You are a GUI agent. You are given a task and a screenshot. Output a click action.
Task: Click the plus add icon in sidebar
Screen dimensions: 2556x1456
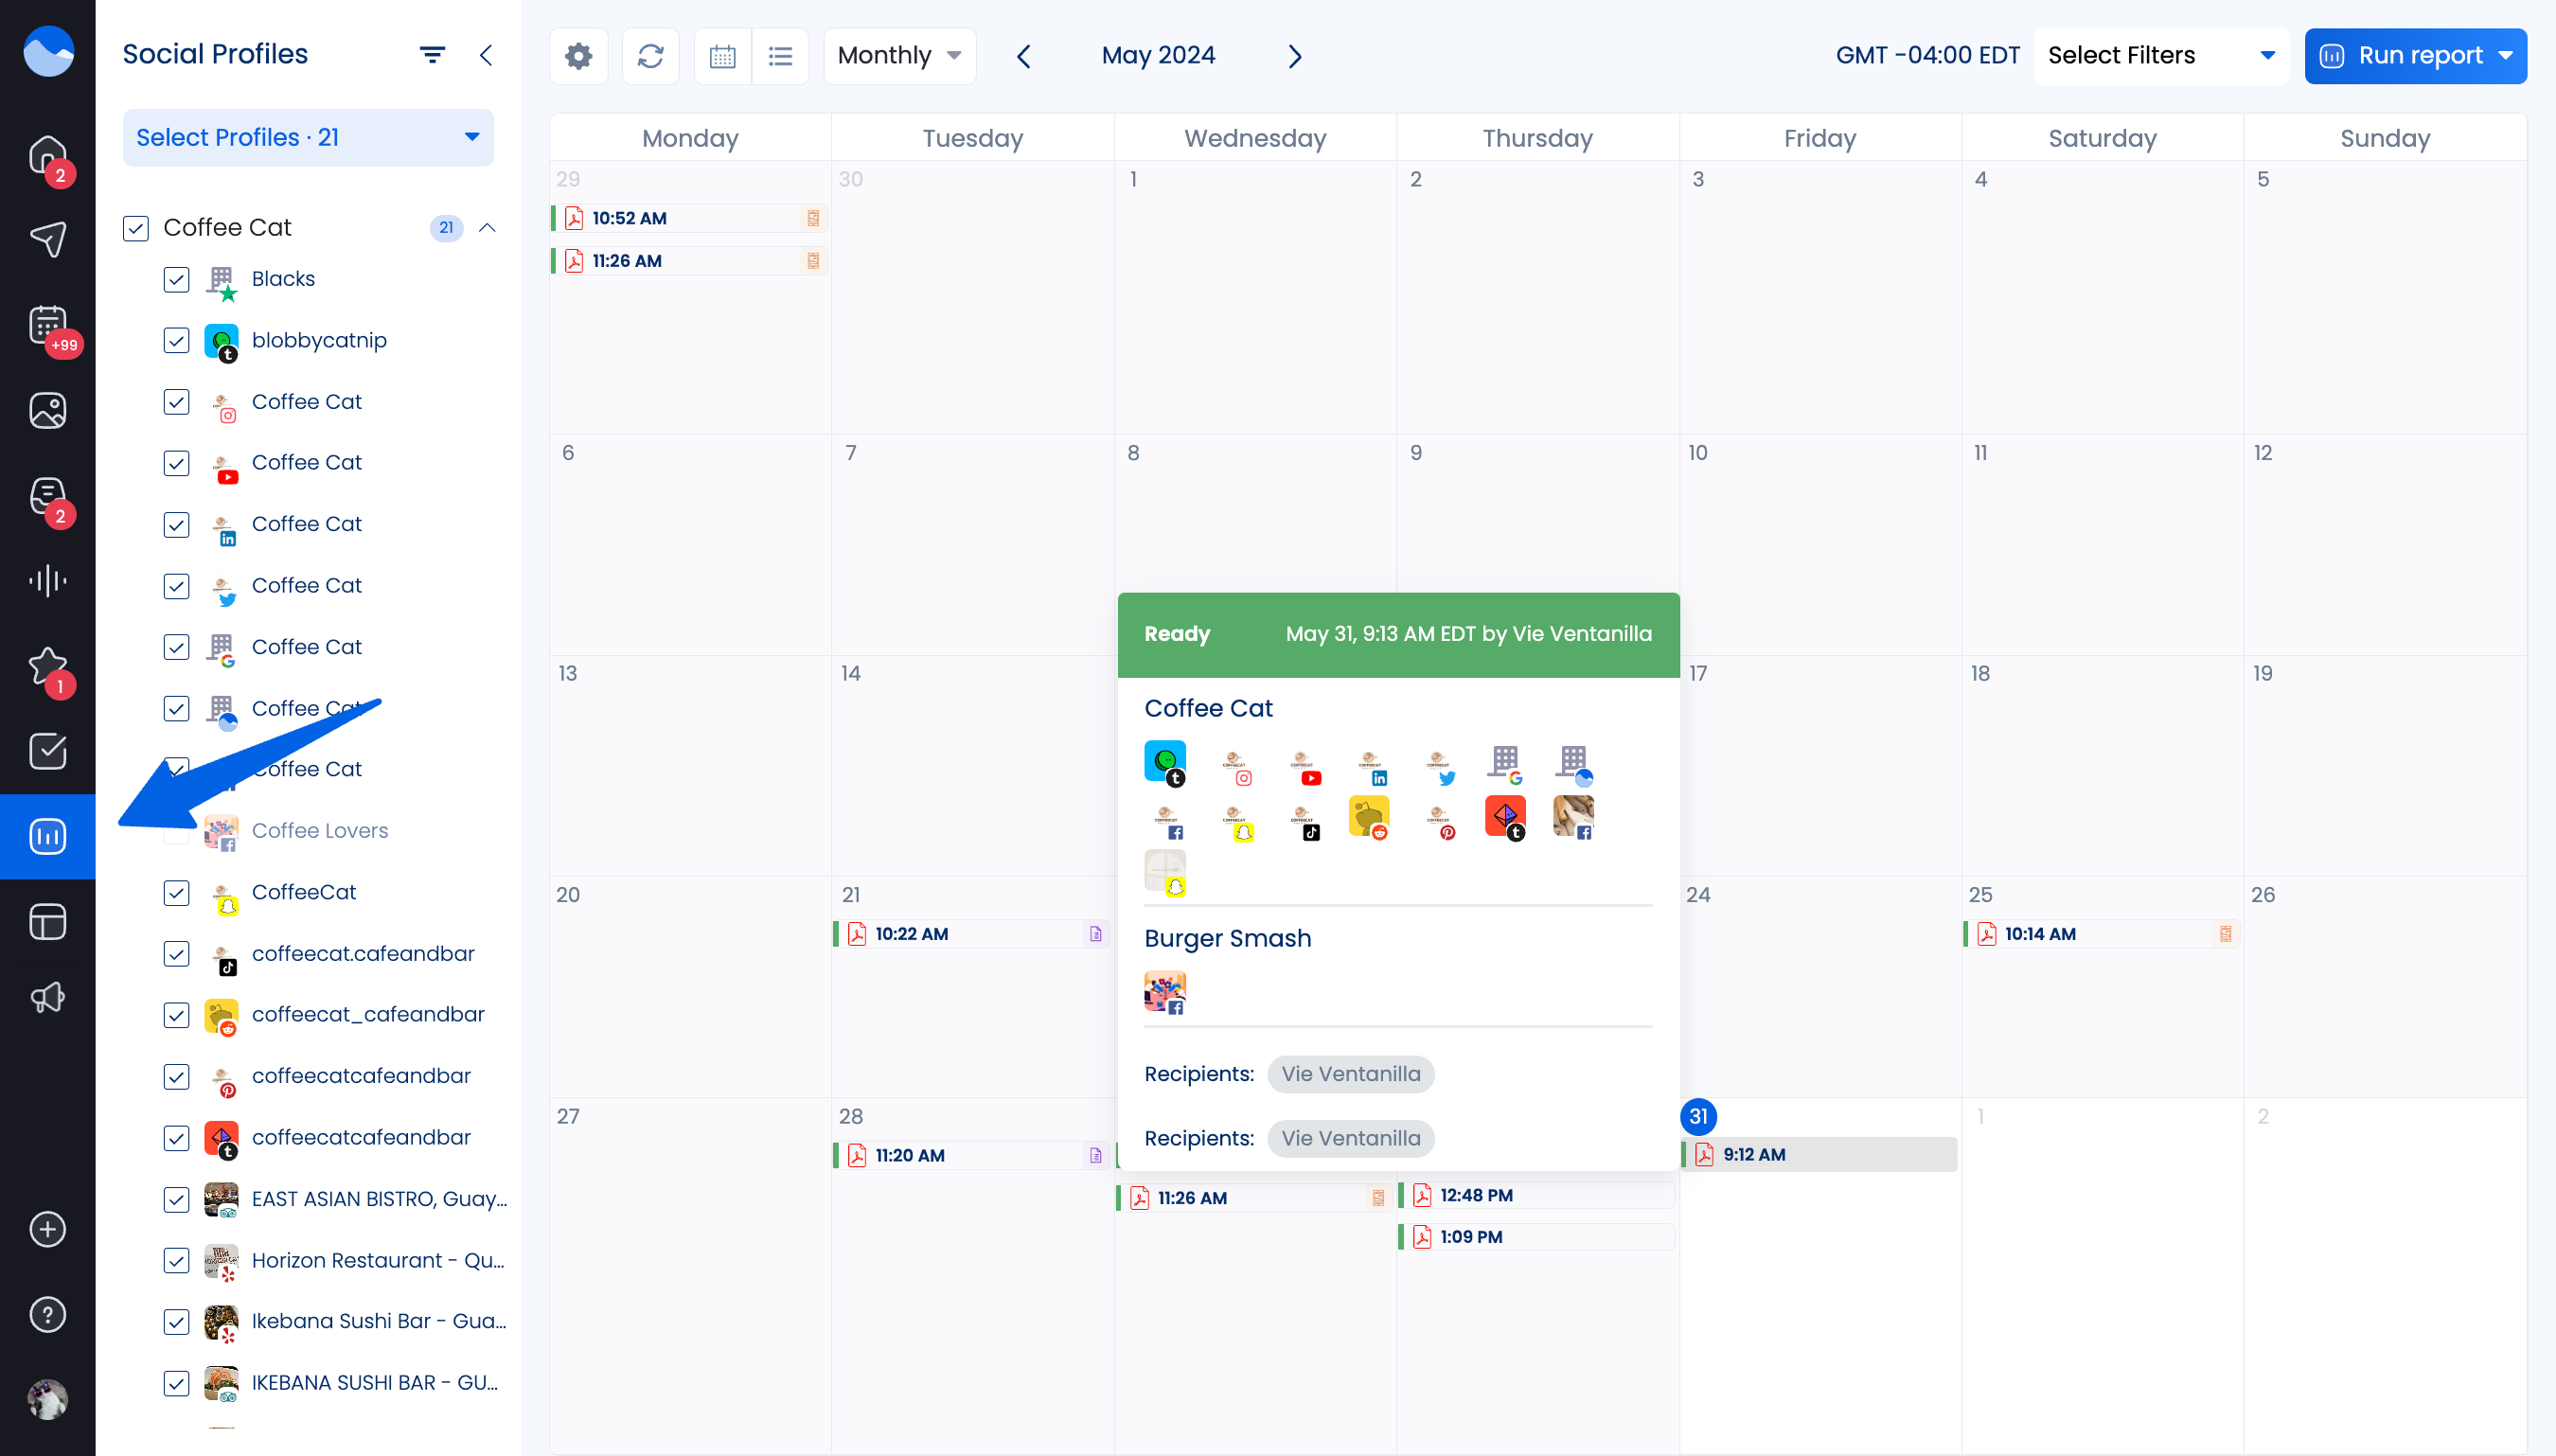coord(47,1229)
